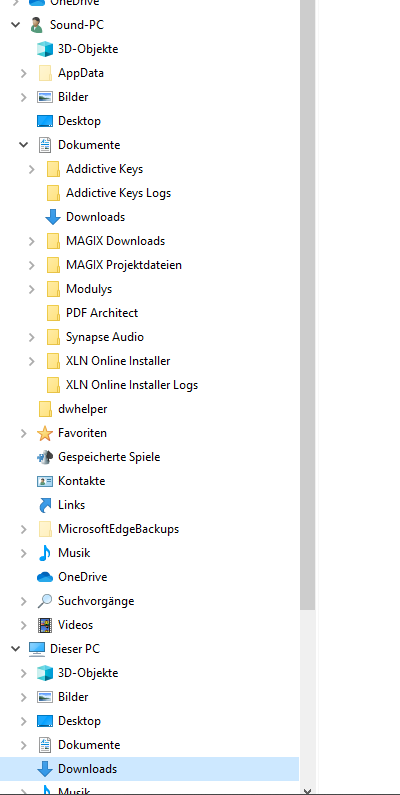This screenshot has width=400, height=795.
Task: Click the highlighted Downloads arrow icon under Dieser PC
Action: pos(45,769)
